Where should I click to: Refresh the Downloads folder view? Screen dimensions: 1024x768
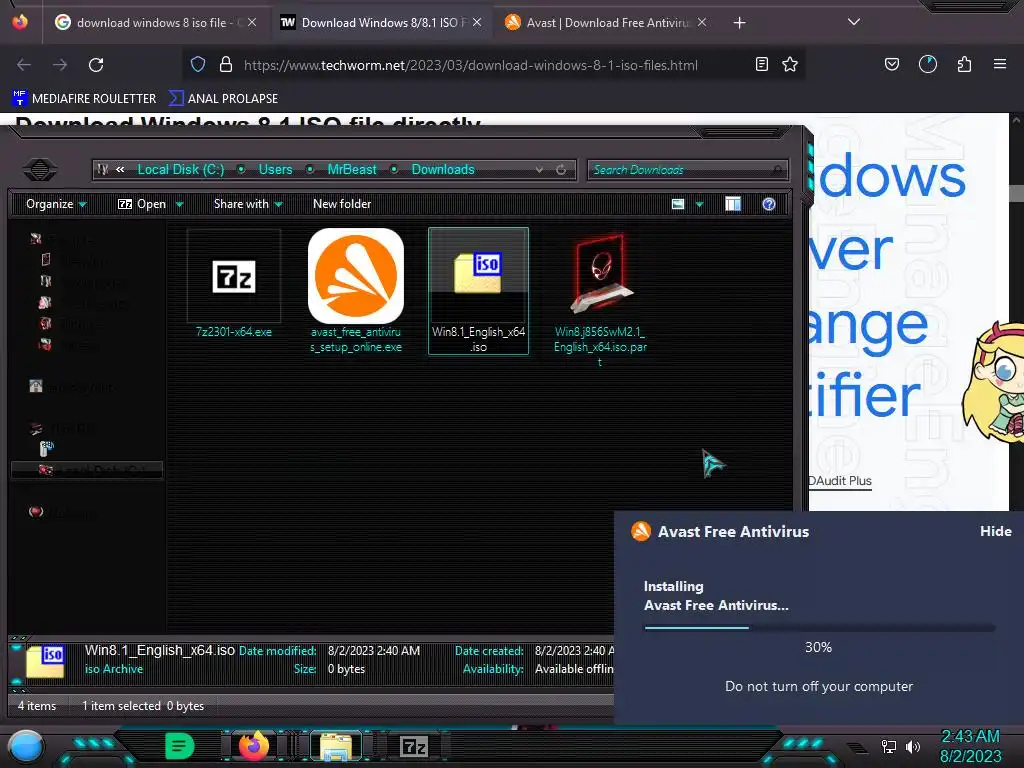point(561,170)
